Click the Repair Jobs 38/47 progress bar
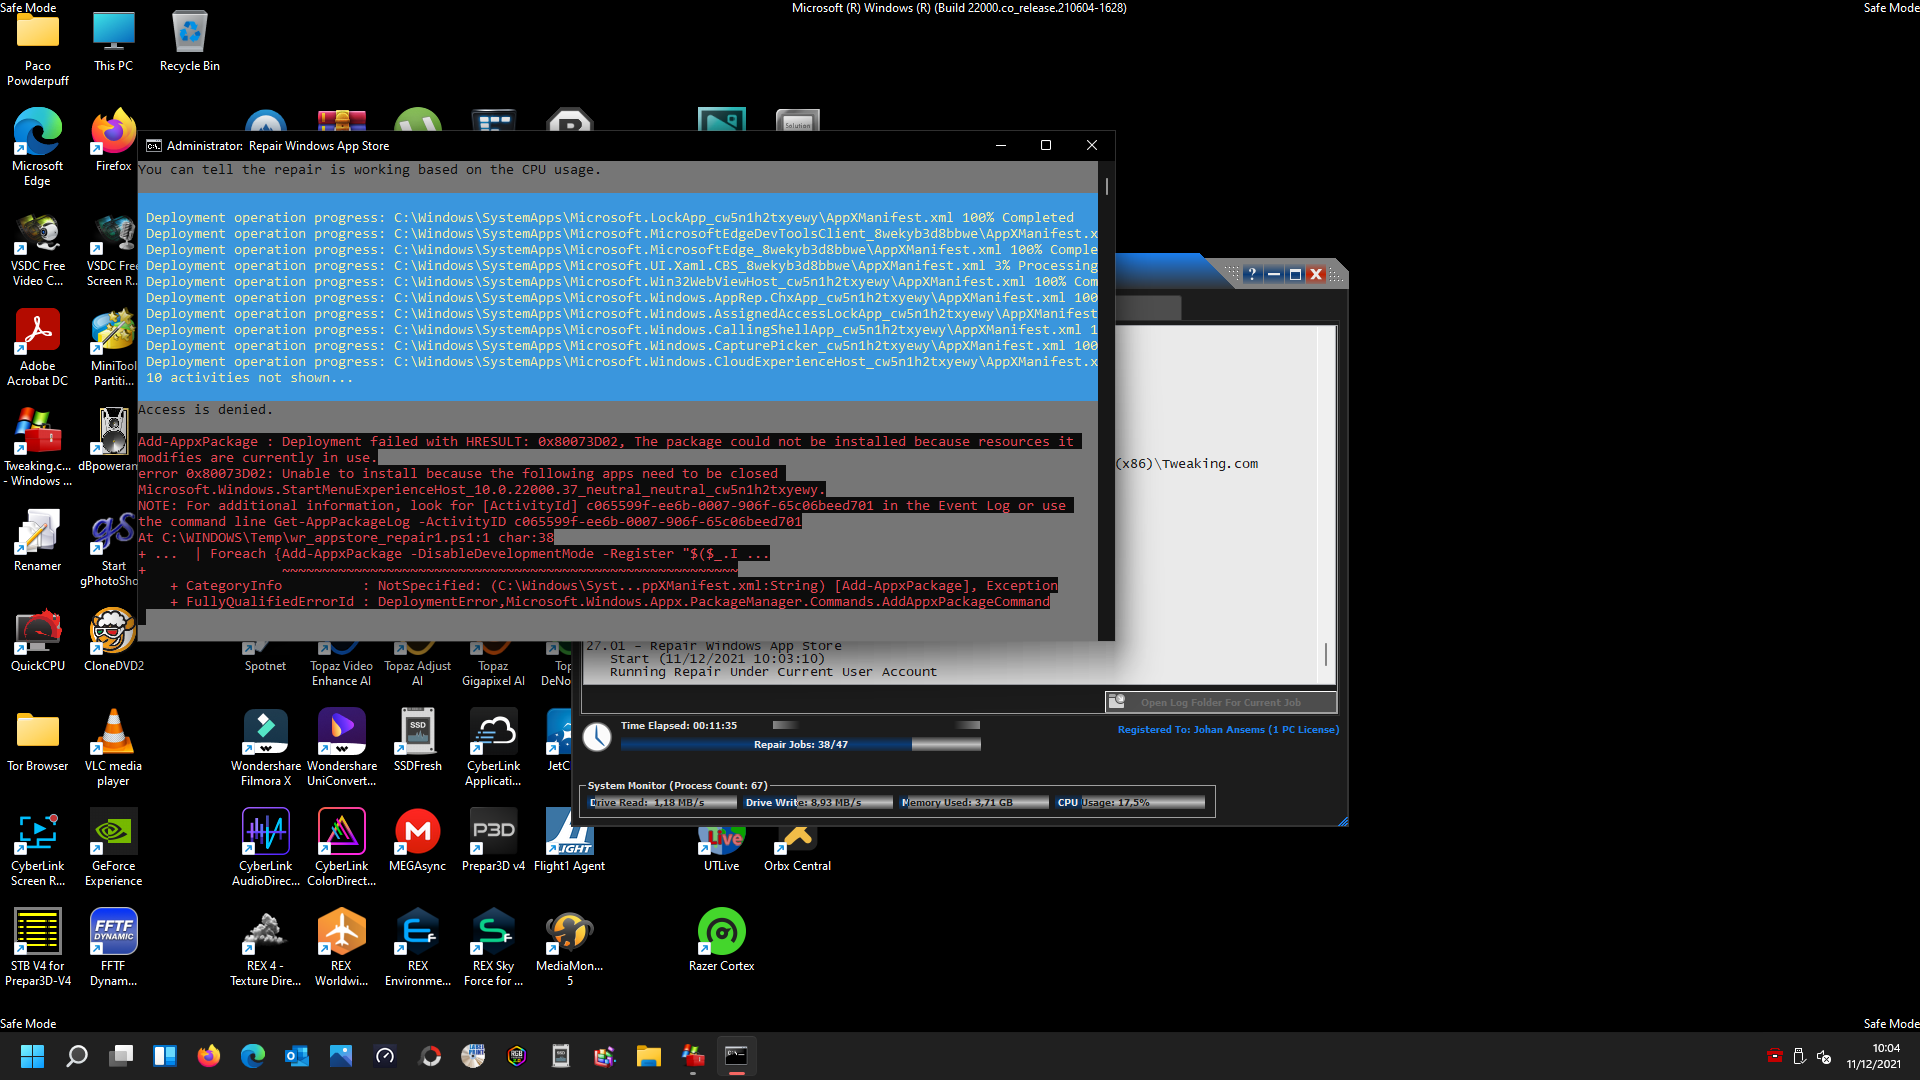The image size is (1920, 1080). coord(800,745)
